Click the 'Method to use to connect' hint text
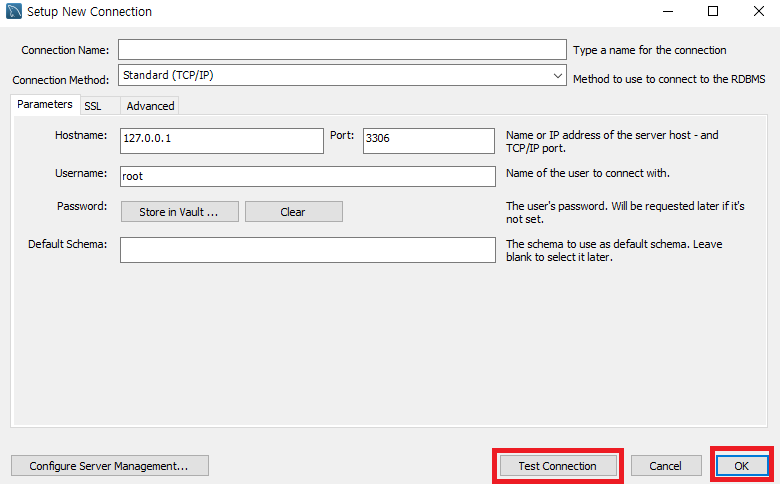This screenshot has height=484, width=780. (x=669, y=79)
